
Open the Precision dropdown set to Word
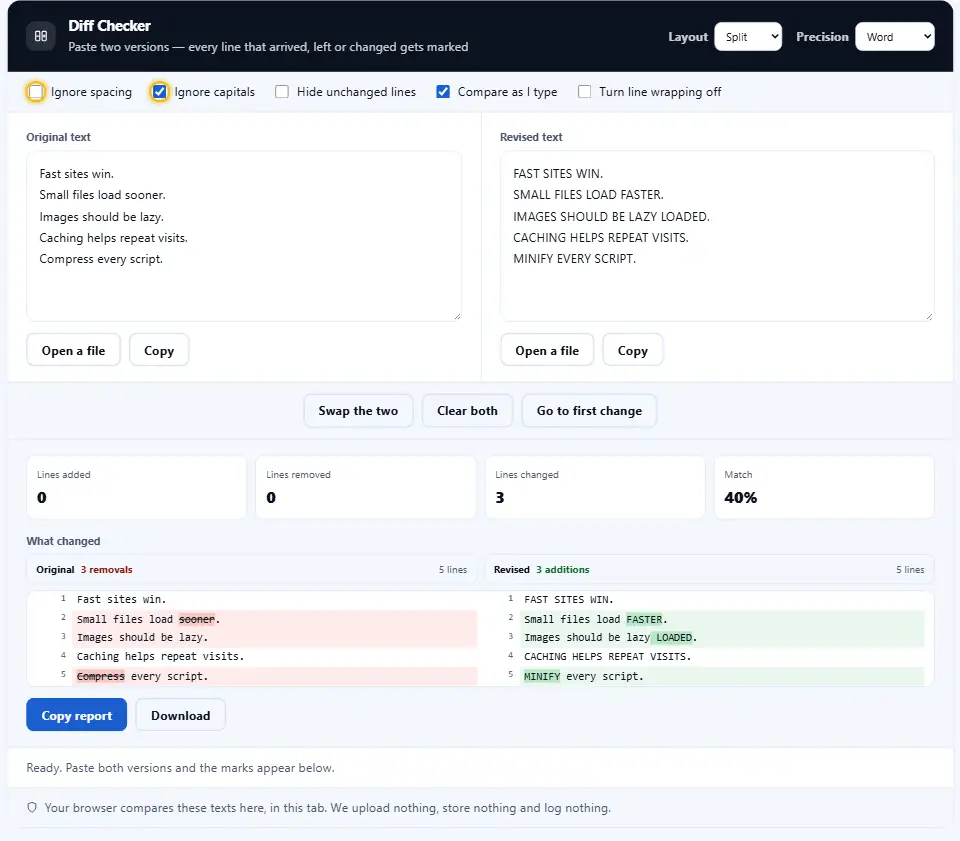(x=894, y=37)
